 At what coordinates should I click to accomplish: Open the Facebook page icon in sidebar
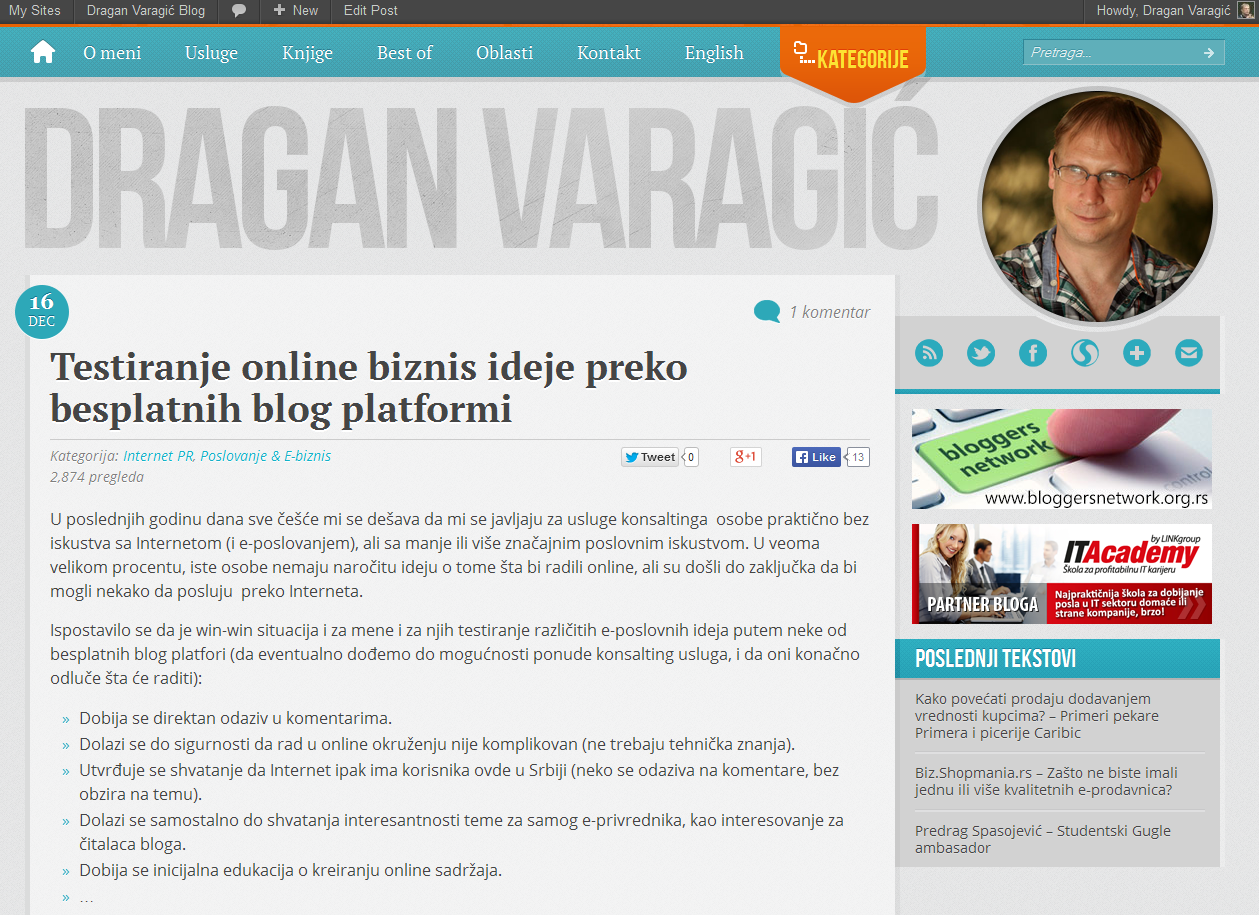point(1033,352)
